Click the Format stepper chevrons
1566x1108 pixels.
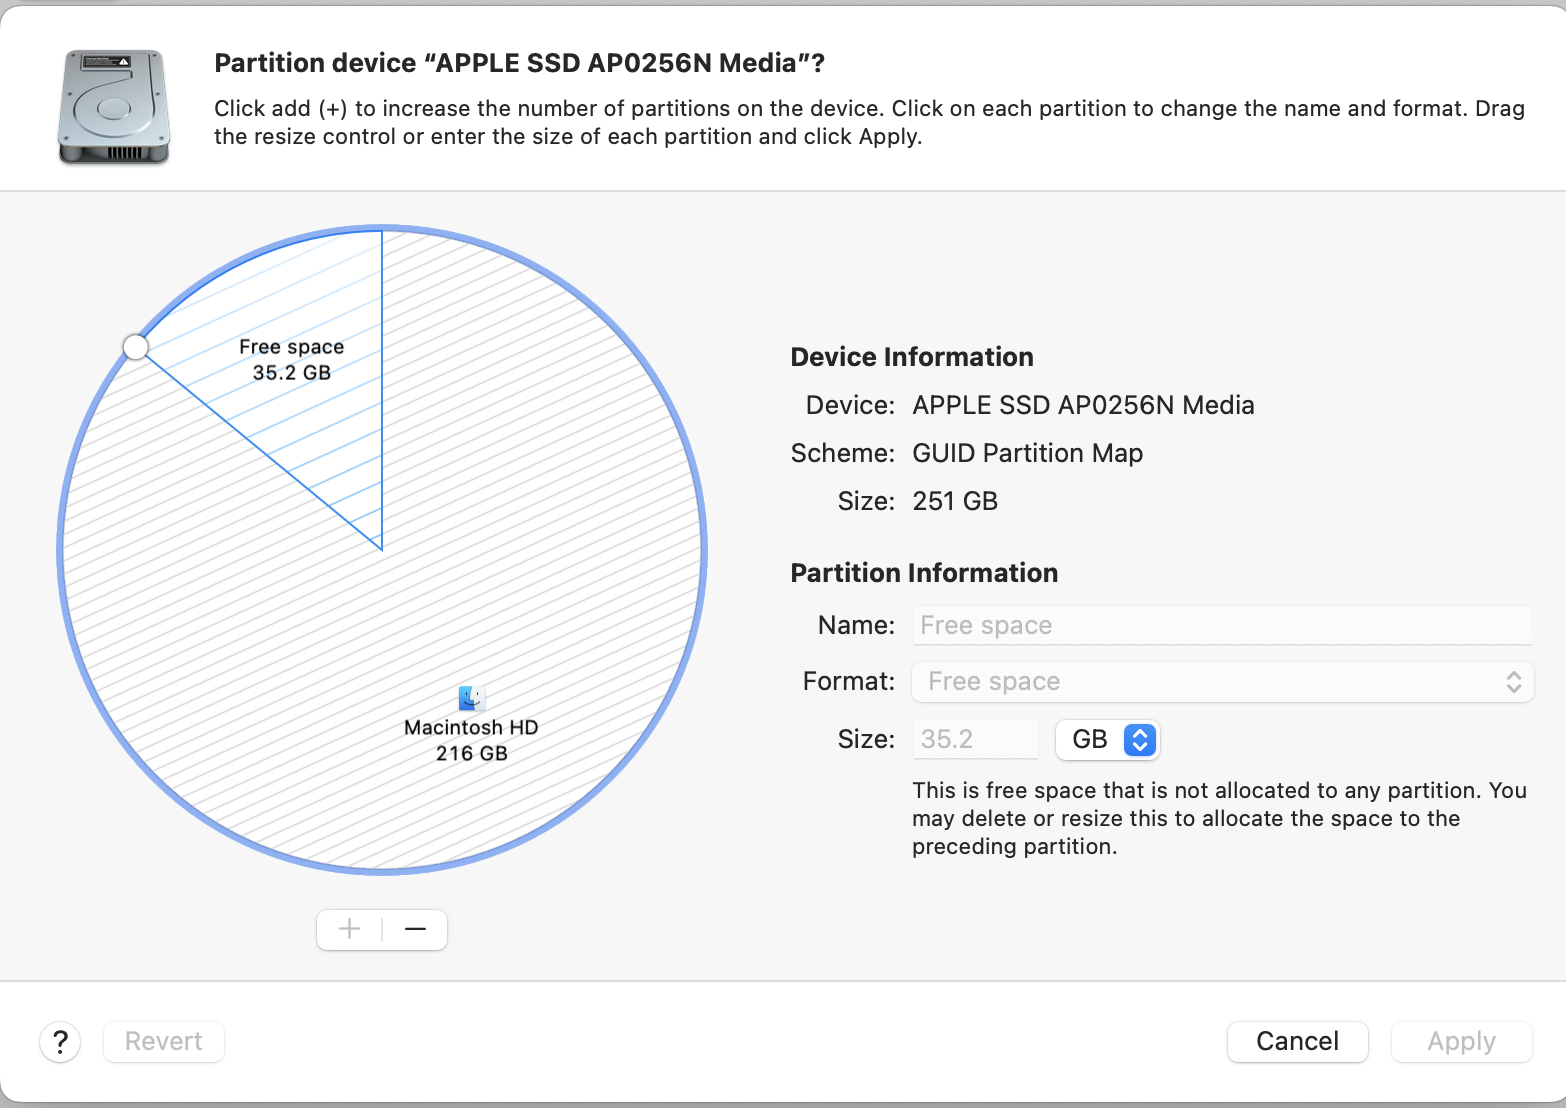click(x=1514, y=681)
